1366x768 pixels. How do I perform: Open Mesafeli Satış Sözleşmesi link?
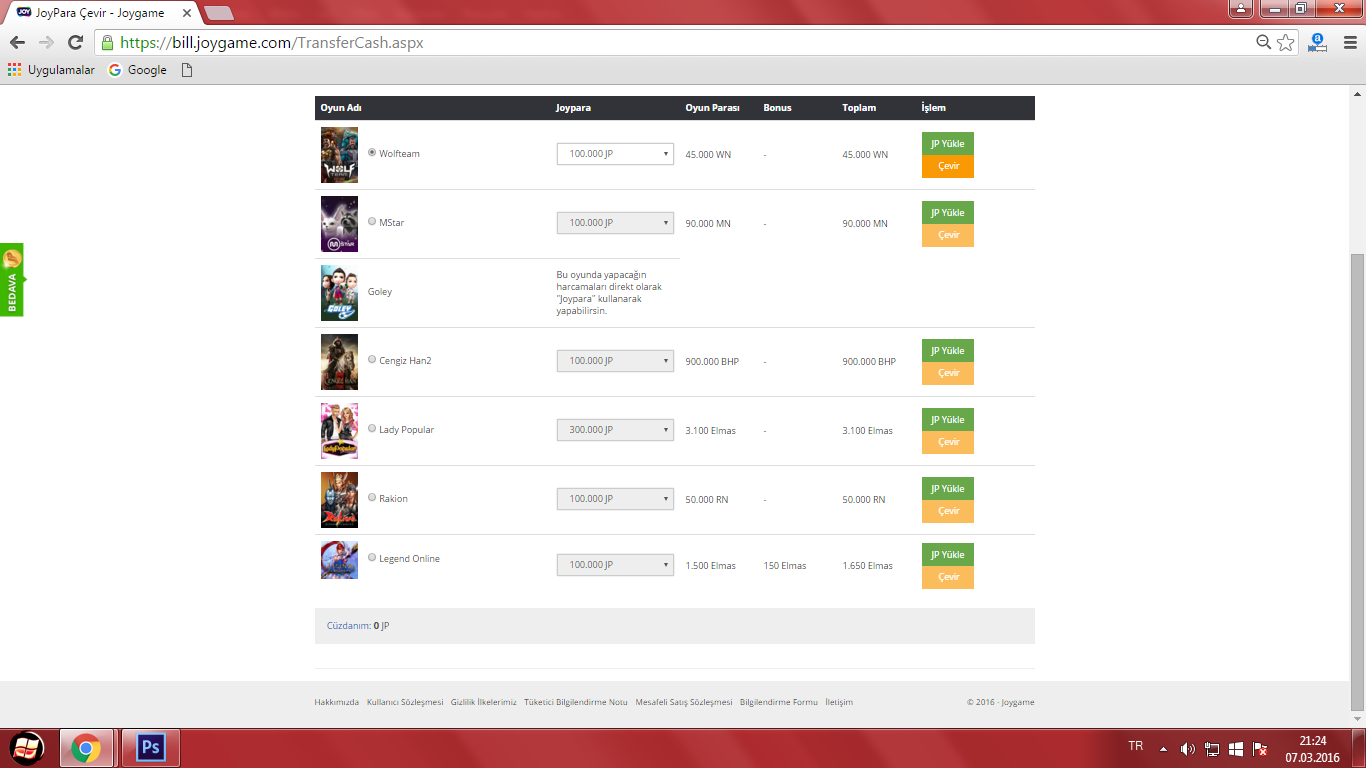684,702
